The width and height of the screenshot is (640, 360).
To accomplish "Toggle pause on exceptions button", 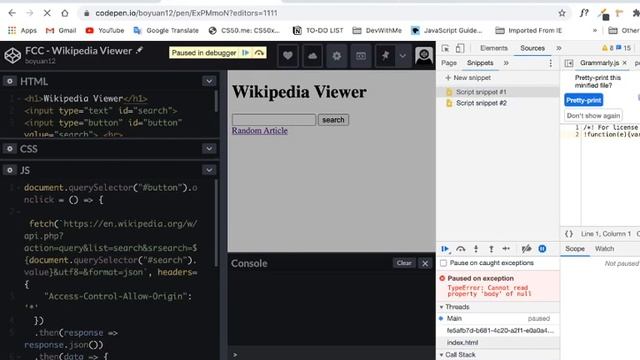I will [x=542, y=249].
